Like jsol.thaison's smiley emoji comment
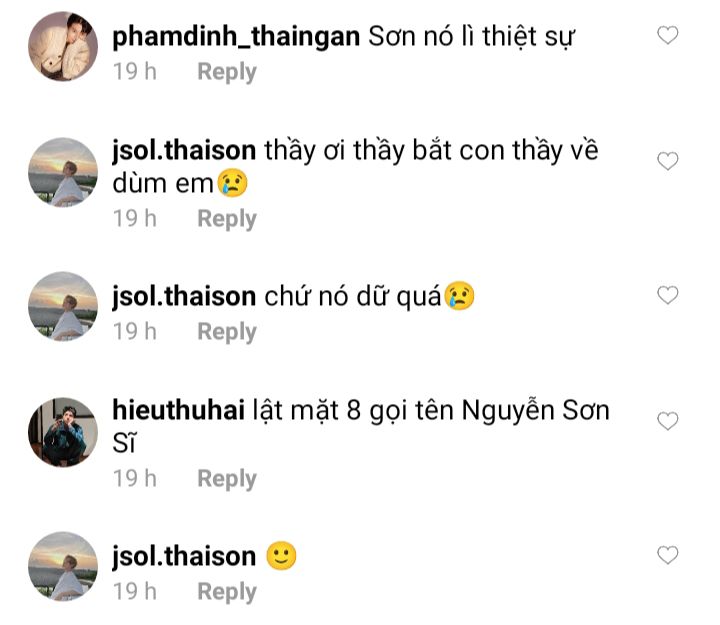Screen dimensions: 720x625 [667, 555]
